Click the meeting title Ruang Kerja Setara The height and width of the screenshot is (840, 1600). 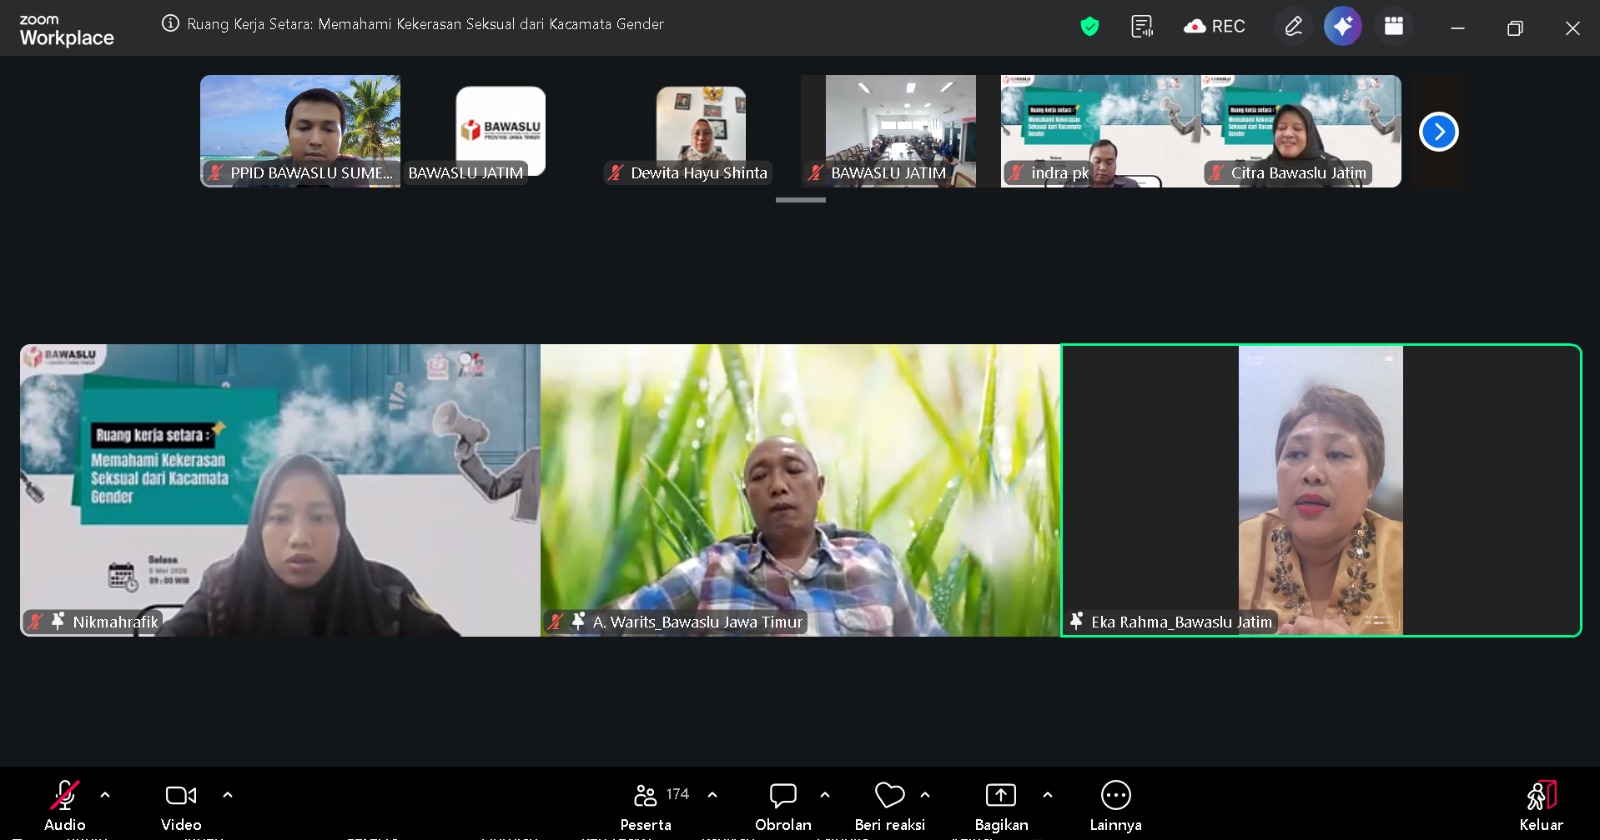(425, 23)
